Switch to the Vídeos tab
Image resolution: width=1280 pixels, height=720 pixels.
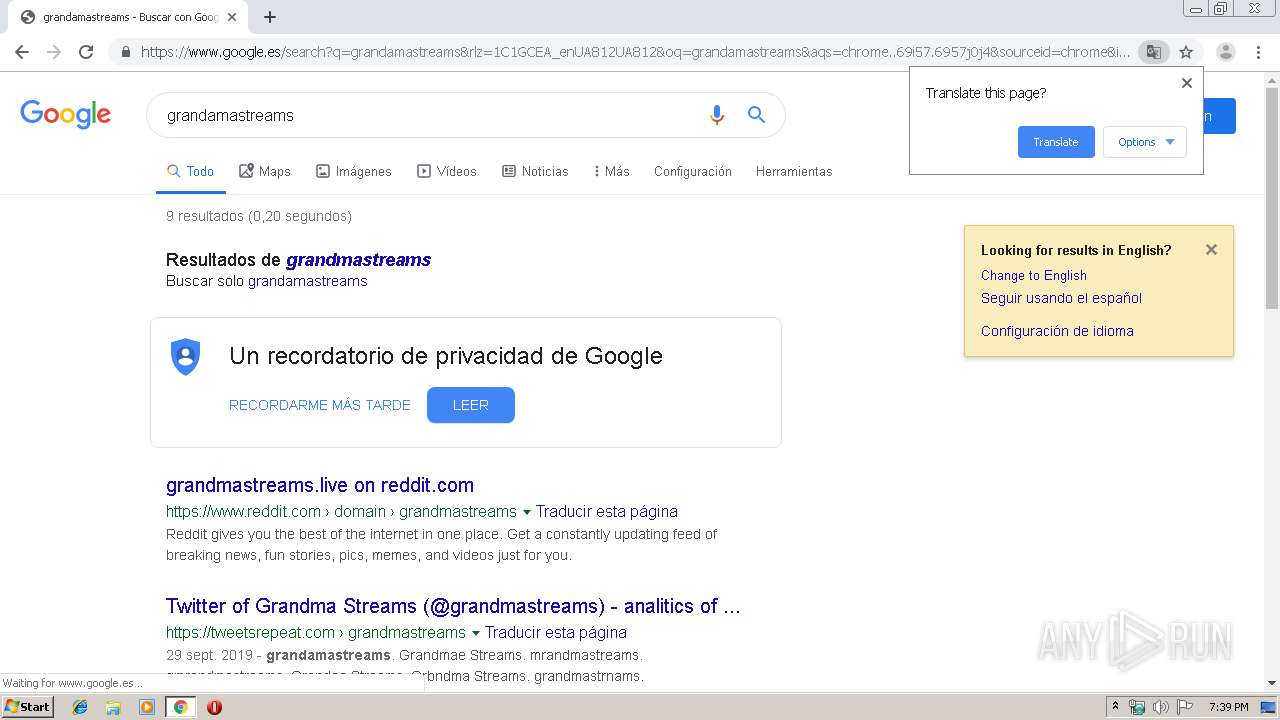pyautogui.click(x=447, y=171)
